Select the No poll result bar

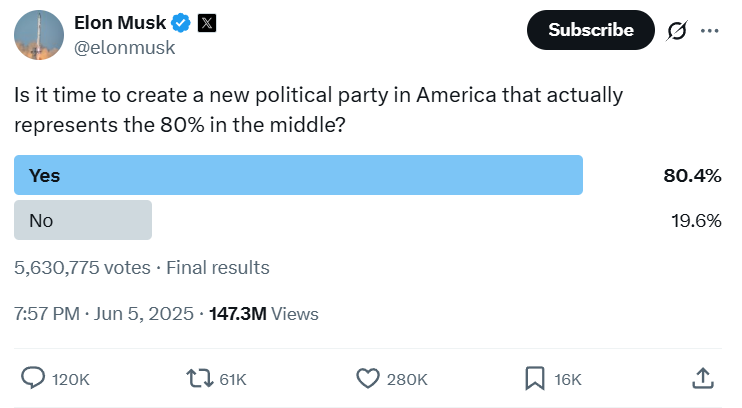(x=83, y=220)
